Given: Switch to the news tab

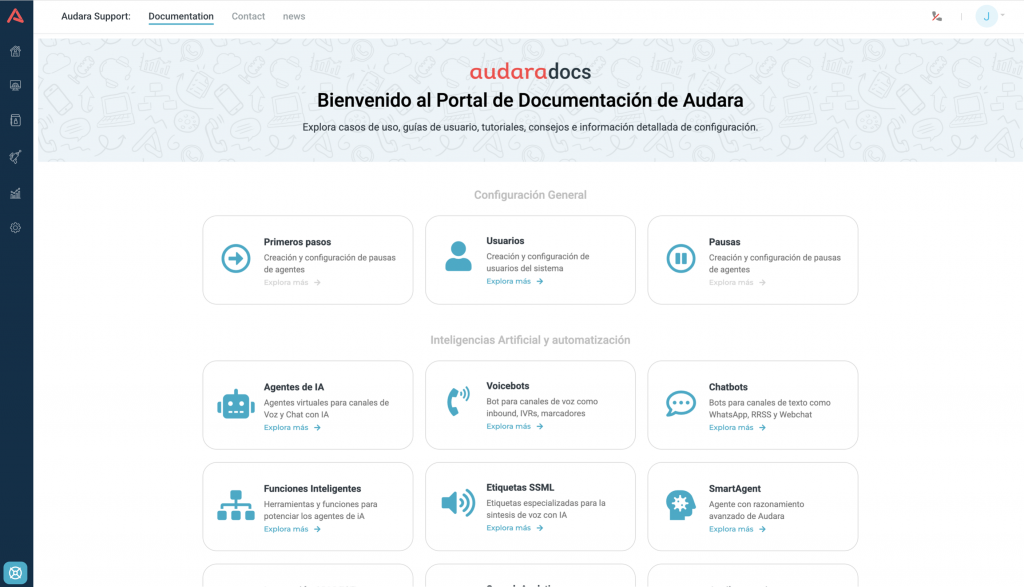Looking at the screenshot, I should (x=294, y=16).
